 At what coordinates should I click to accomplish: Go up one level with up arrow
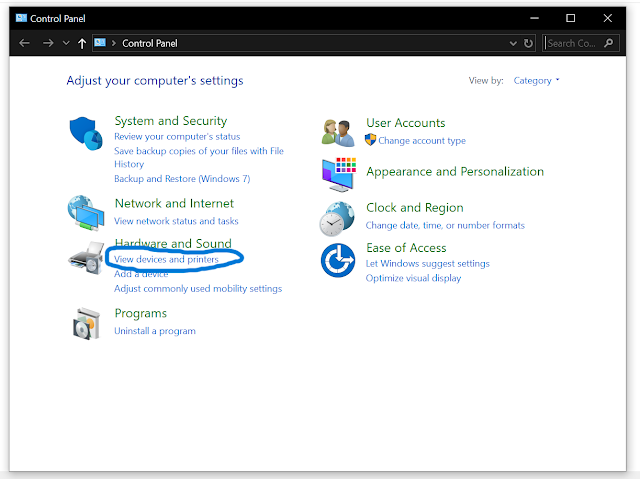click(82, 43)
